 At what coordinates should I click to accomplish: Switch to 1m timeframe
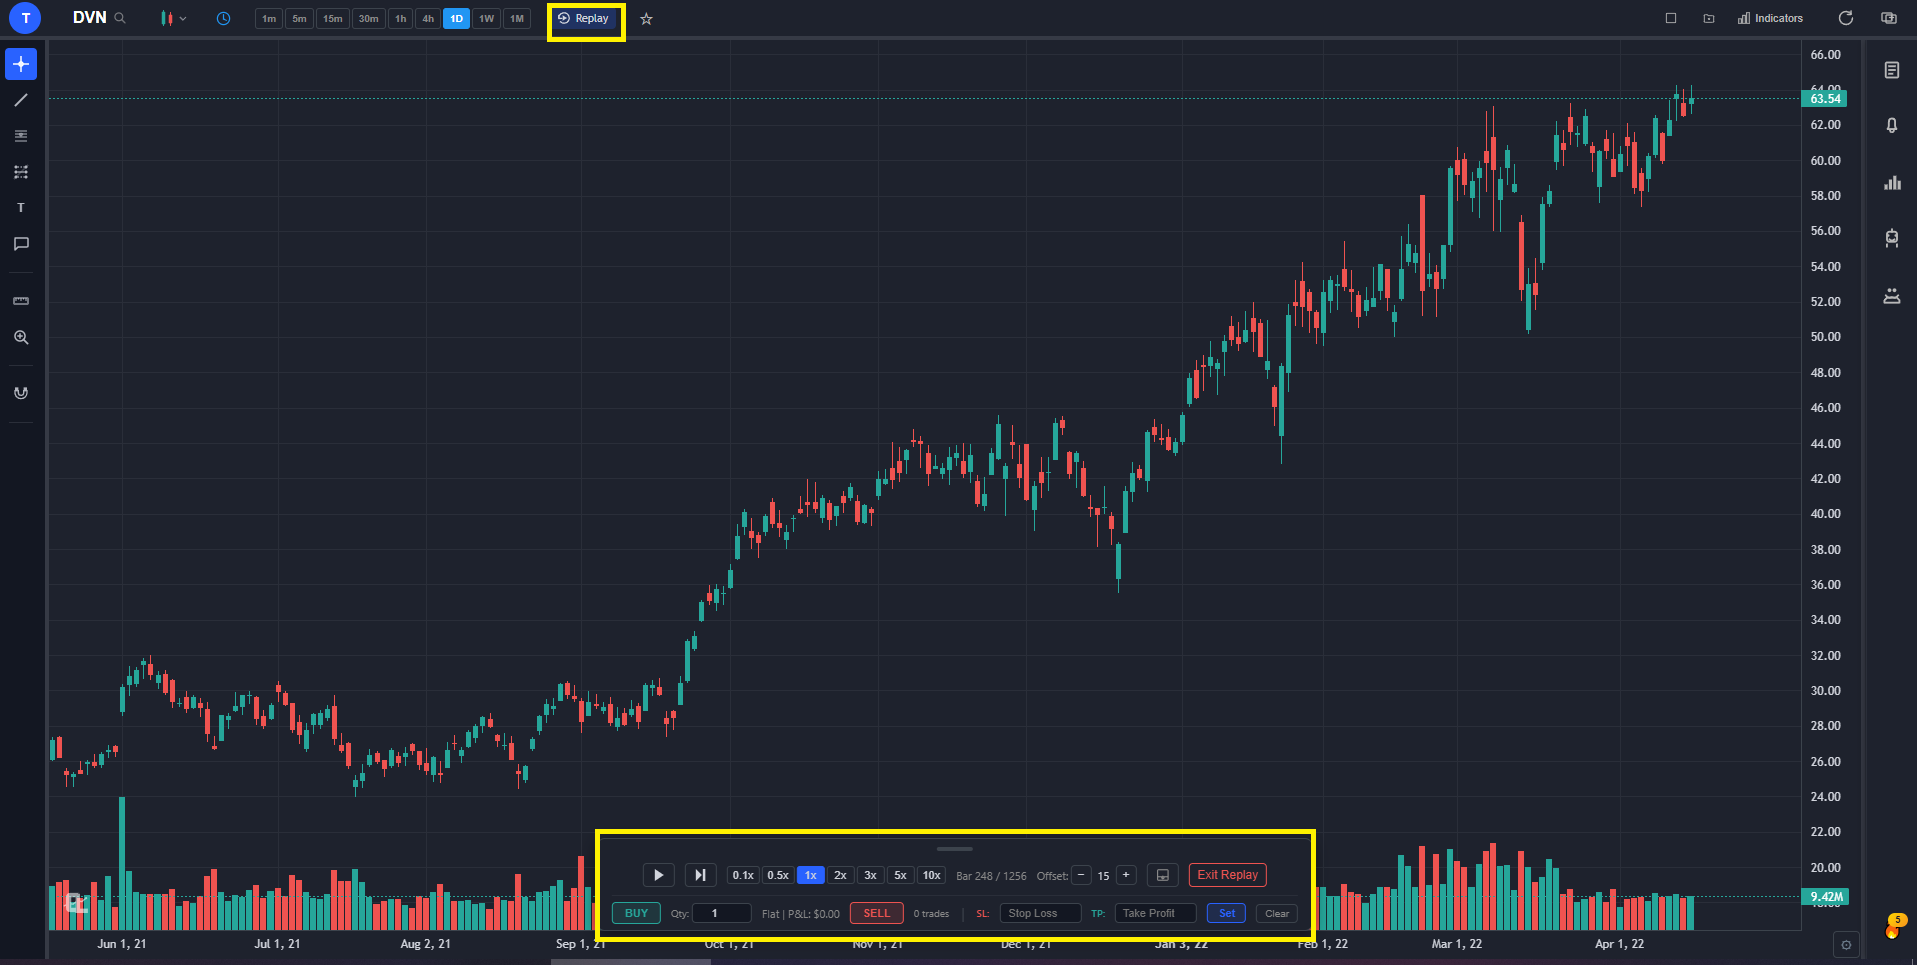pyautogui.click(x=269, y=19)
